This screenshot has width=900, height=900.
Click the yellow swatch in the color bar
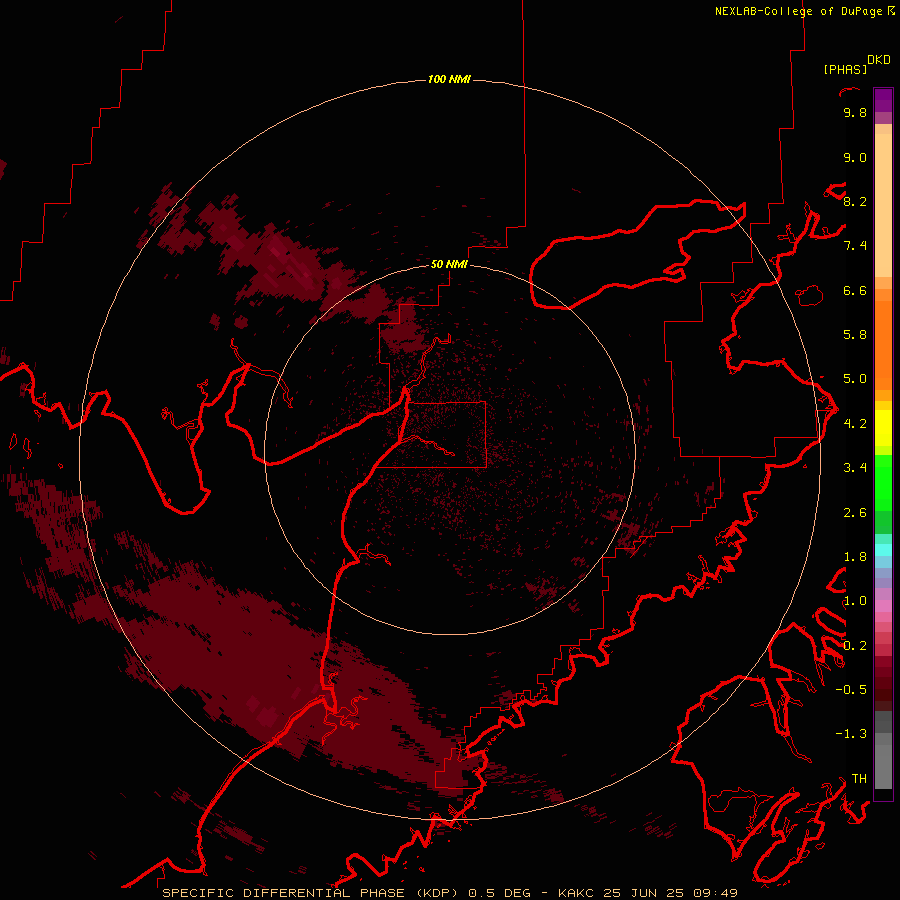coord(883,428)
